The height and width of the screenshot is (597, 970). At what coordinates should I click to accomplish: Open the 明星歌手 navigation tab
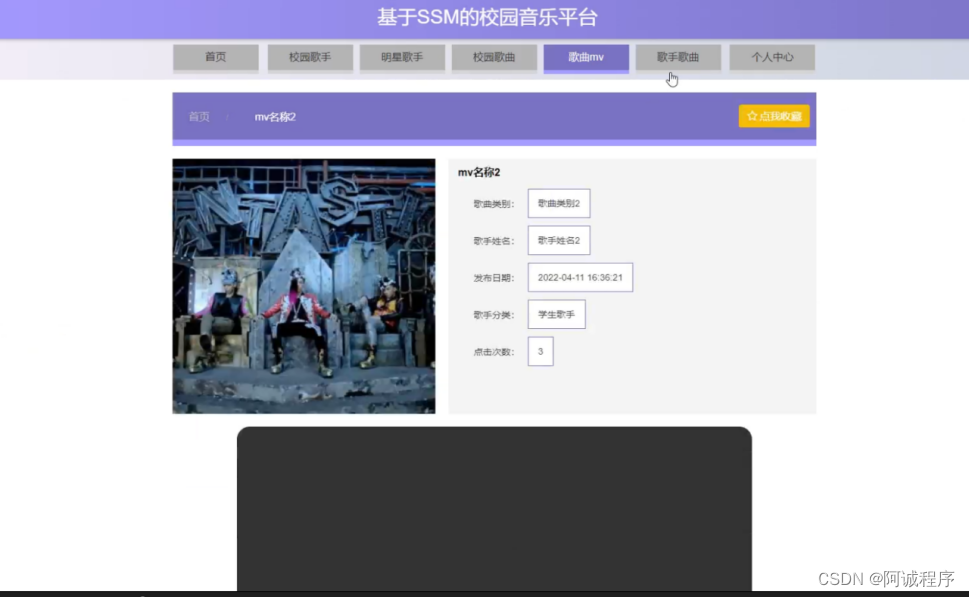click(402, 57)
